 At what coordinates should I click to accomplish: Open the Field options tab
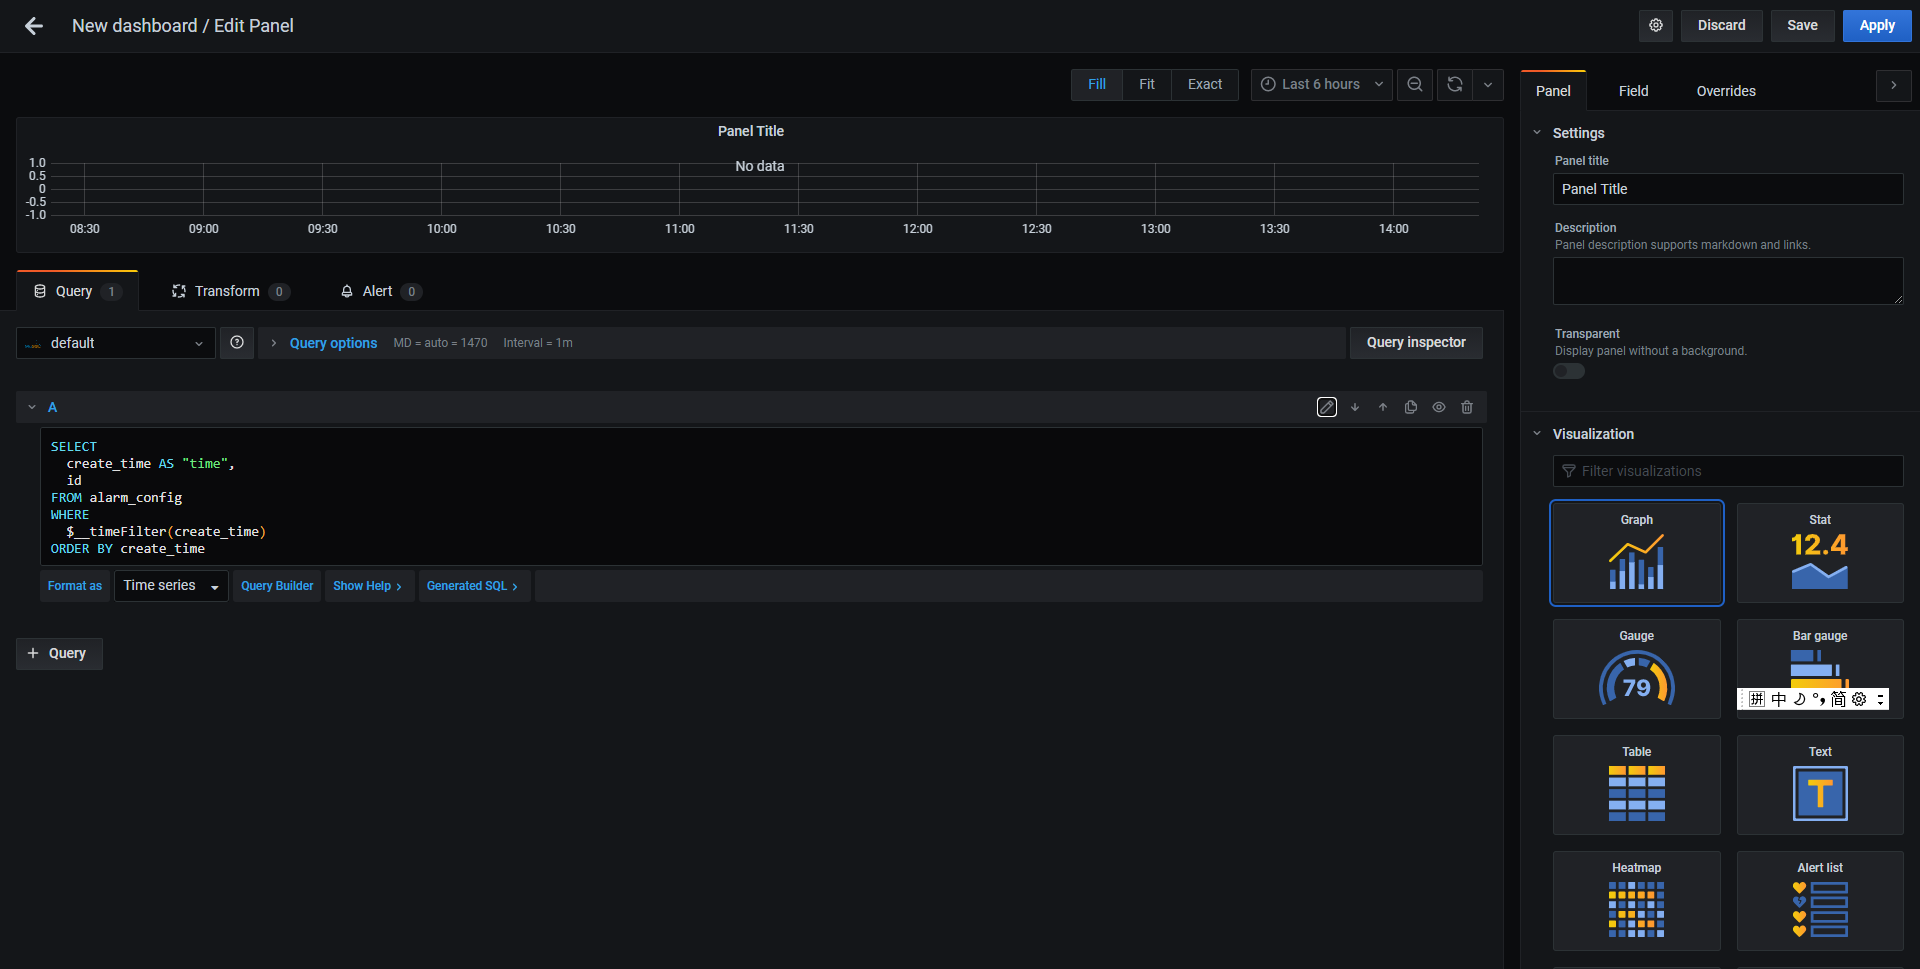(1634, 91)
